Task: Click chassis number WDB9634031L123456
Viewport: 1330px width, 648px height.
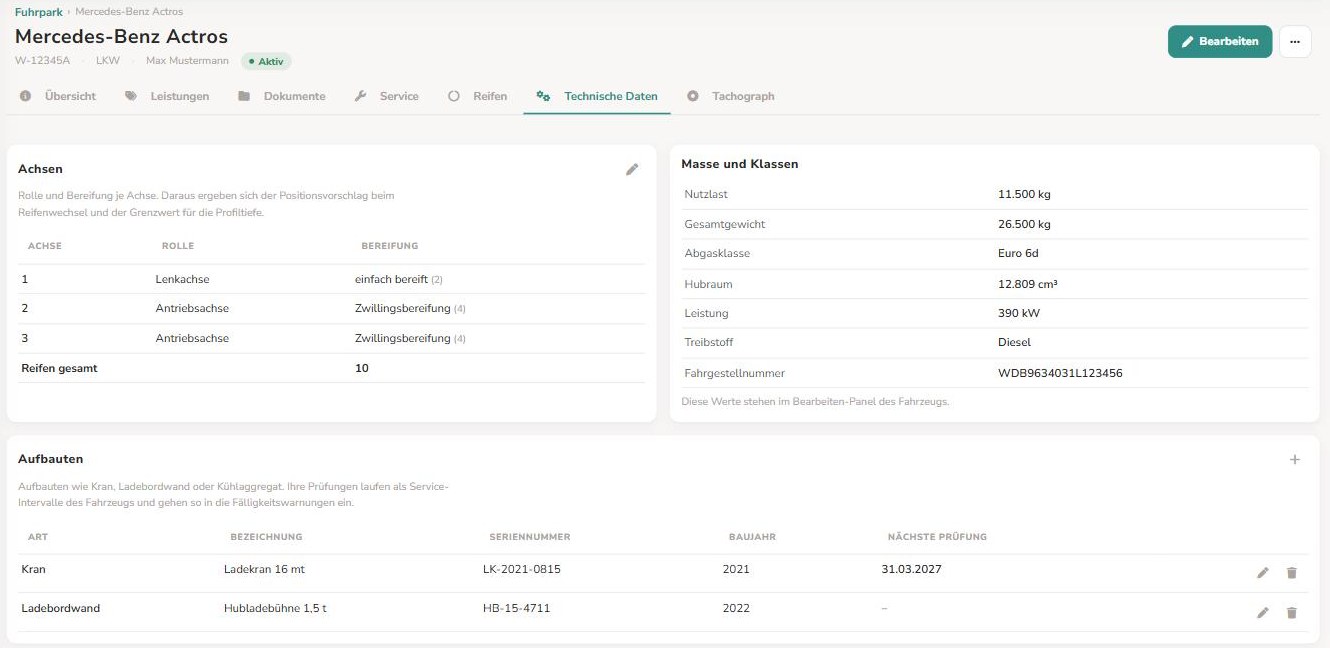Action: click(x=1060, y=373)
